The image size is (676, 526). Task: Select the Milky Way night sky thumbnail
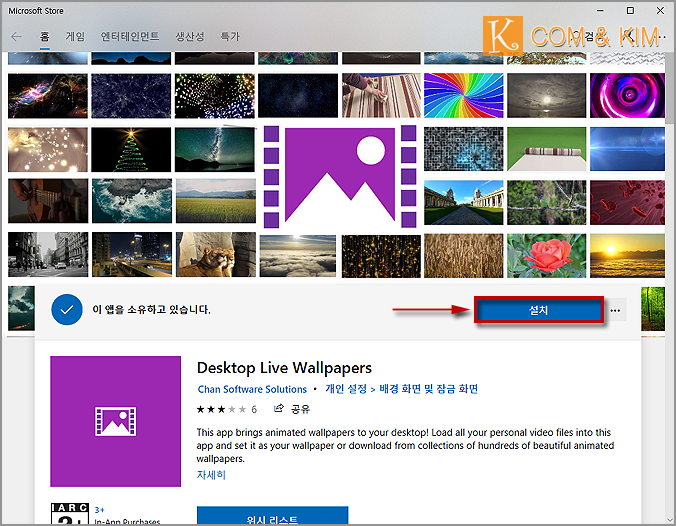pos(215,150)
